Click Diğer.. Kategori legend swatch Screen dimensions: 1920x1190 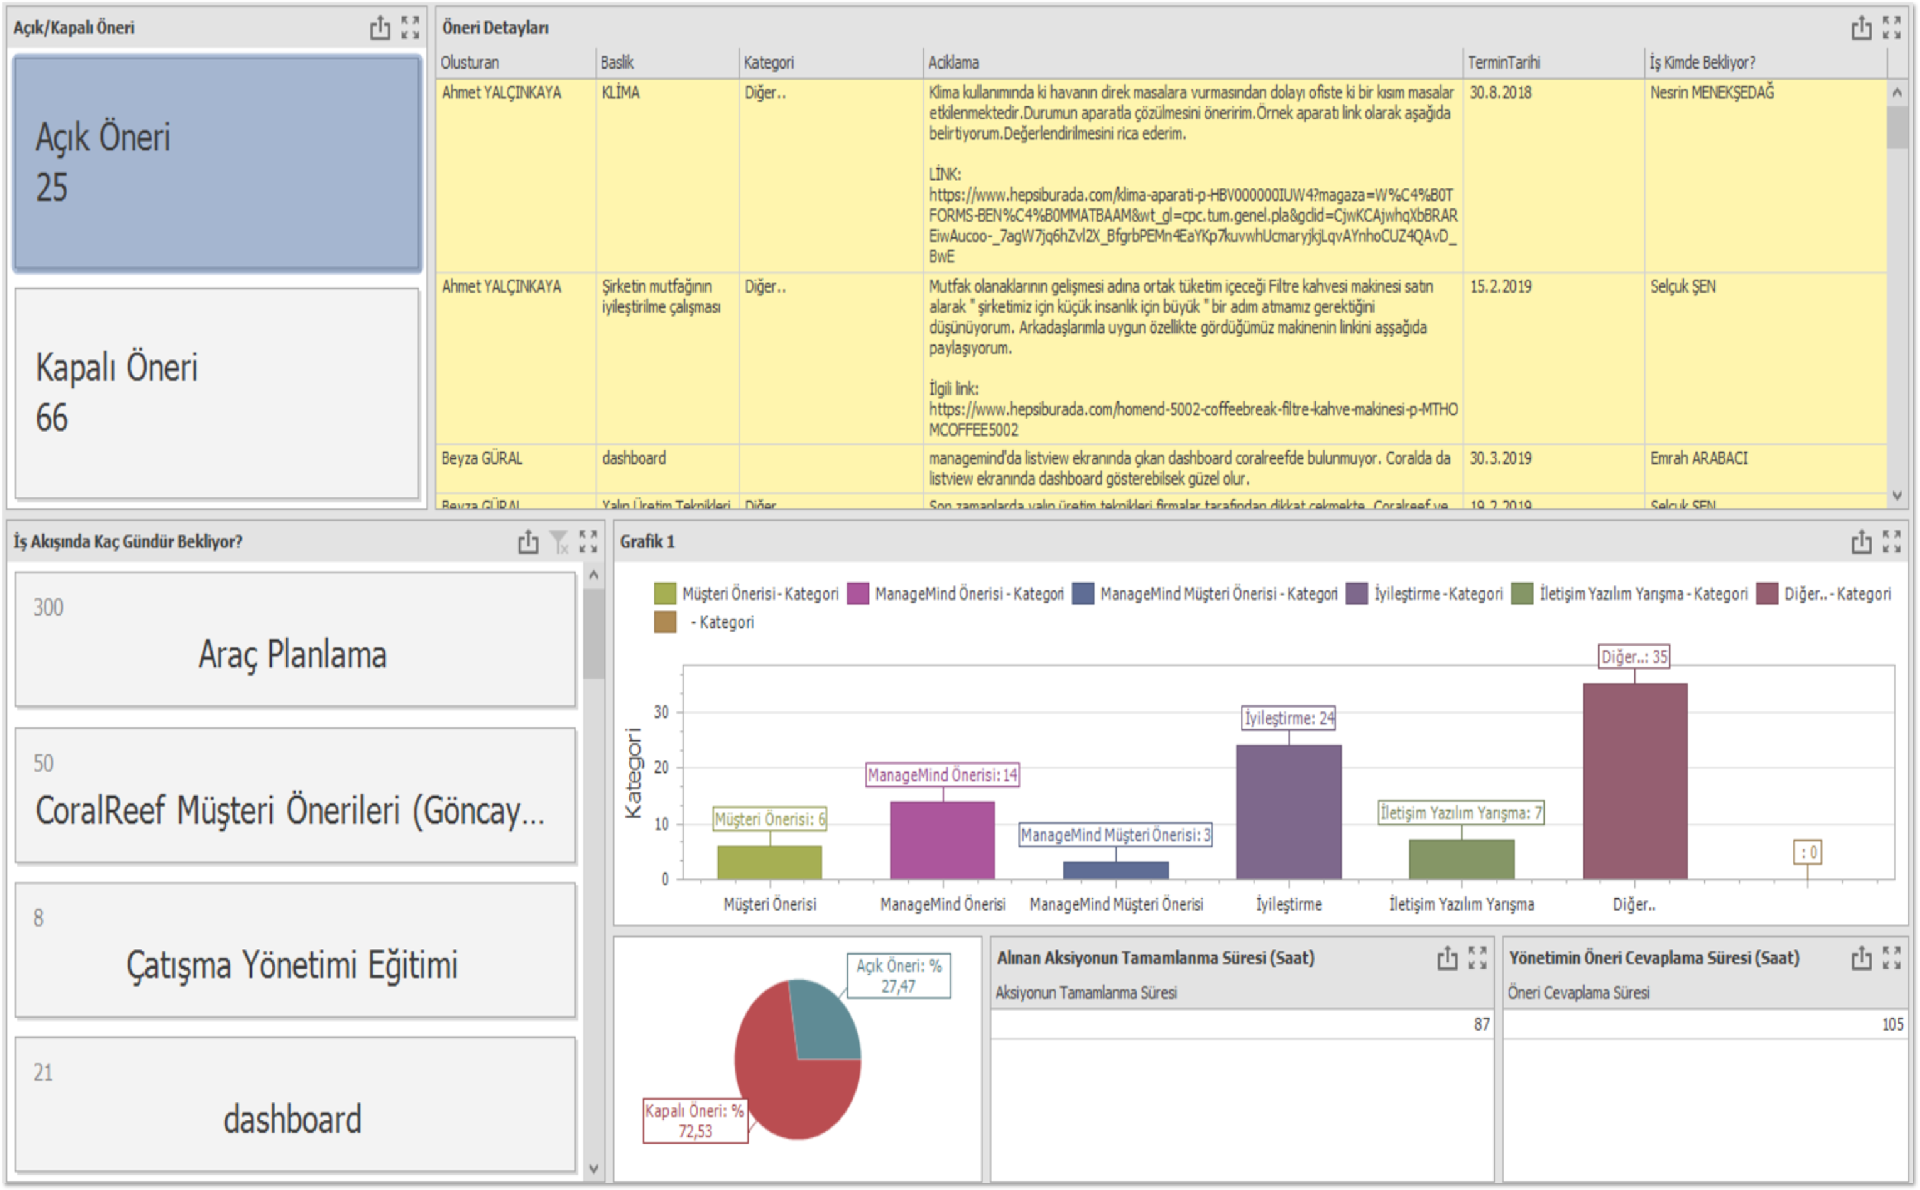point(1767,594)
